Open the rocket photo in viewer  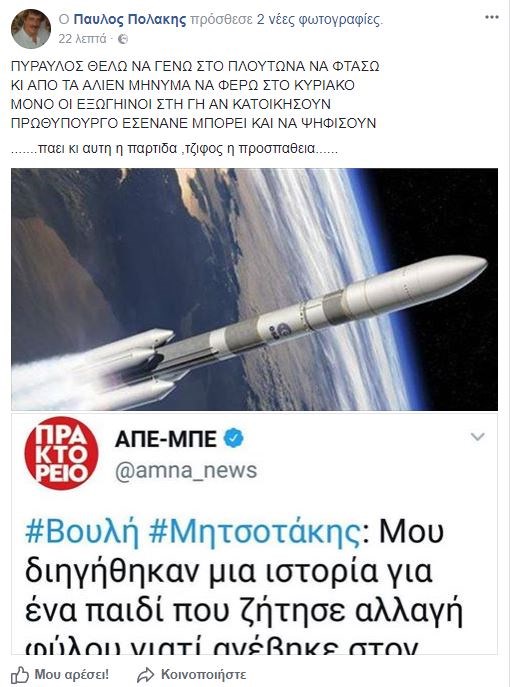tap(255, 289)
